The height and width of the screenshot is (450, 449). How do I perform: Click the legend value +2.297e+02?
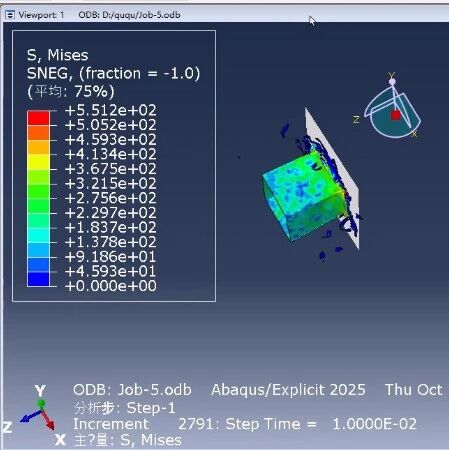point(111,213)
